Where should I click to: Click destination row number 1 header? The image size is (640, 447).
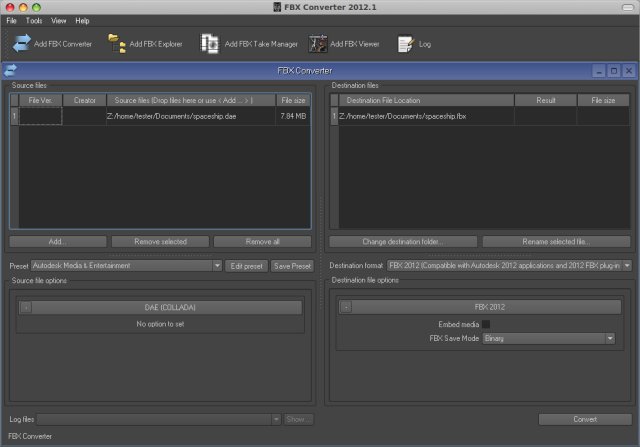click(x=334, y=116)
